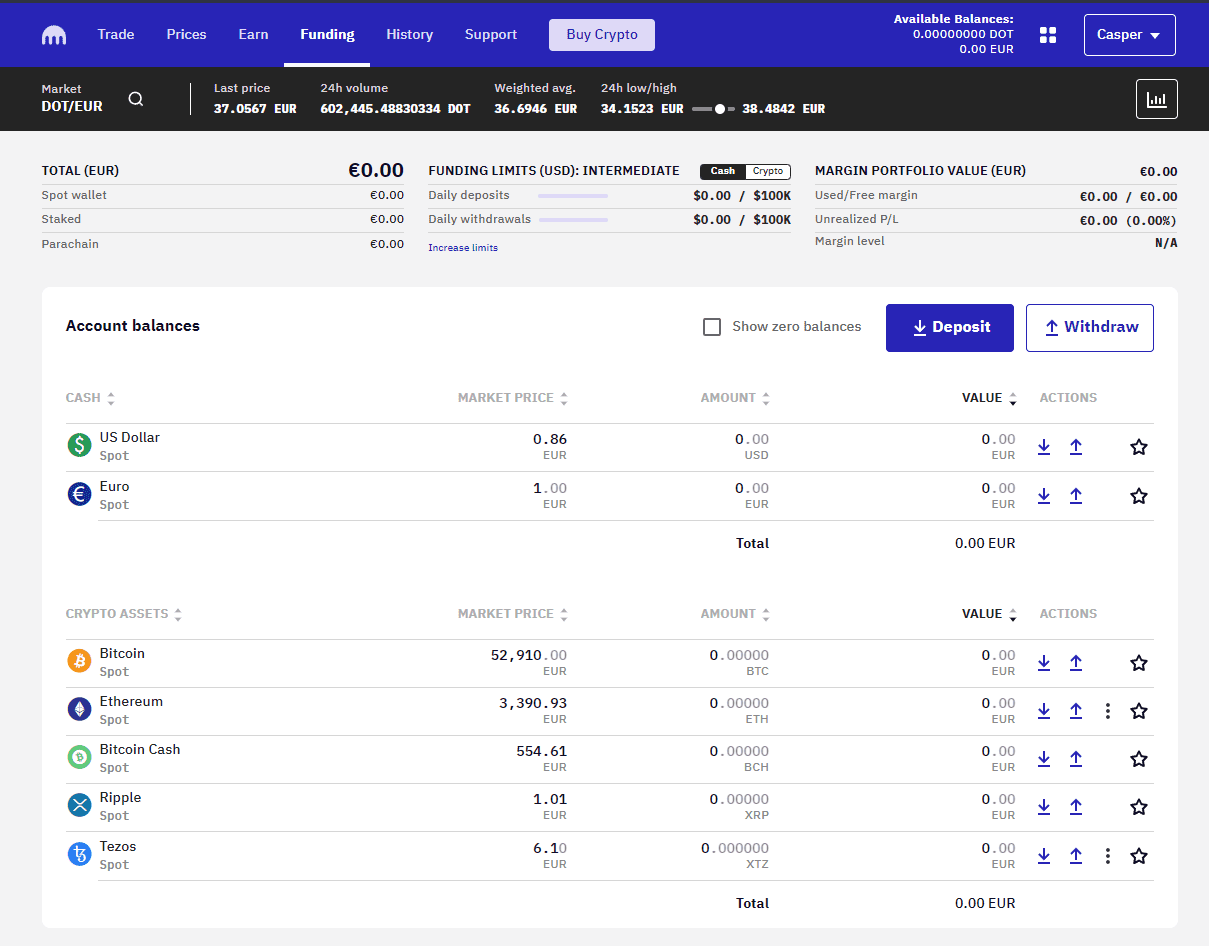Deposit Bitcoin Cash using its download icon
This screenshot has width=1209, height=946.
click(x=1044, y=759)
